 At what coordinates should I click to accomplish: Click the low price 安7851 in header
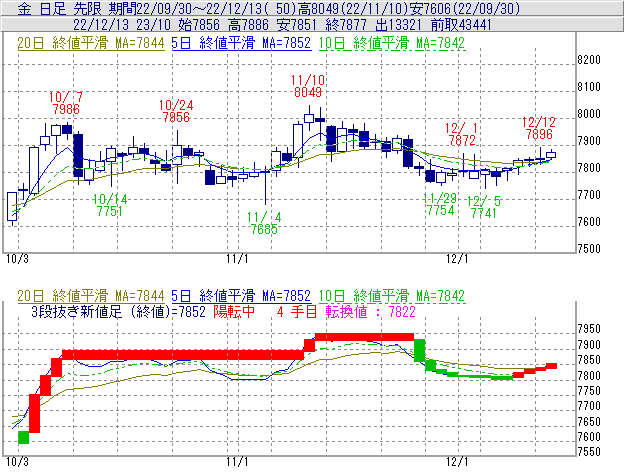[297, 25]
